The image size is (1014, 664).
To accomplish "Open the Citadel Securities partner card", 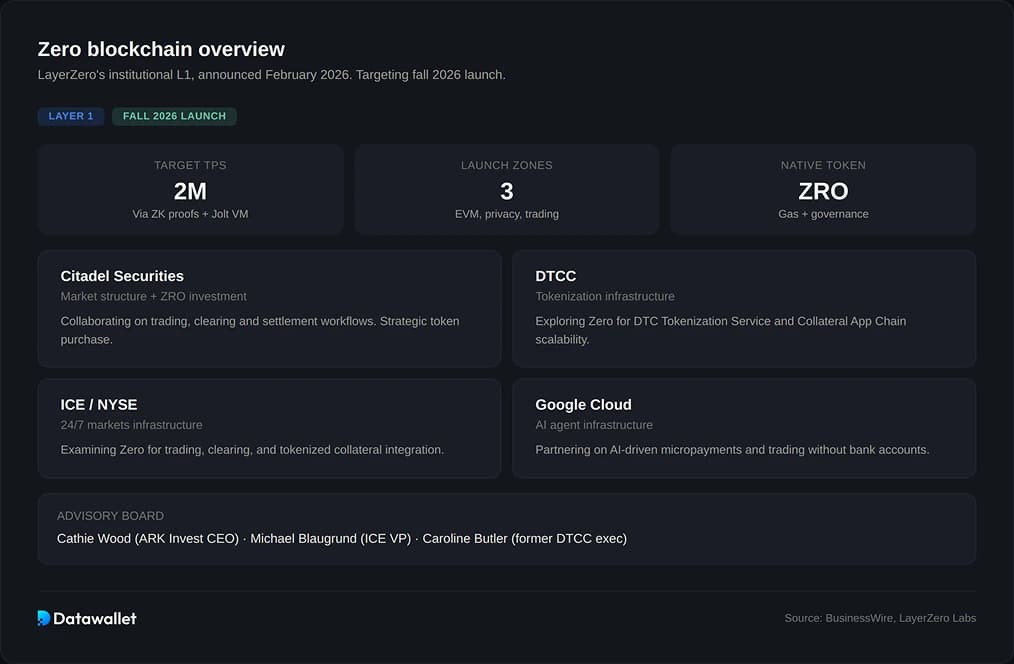I will (269, 308).
